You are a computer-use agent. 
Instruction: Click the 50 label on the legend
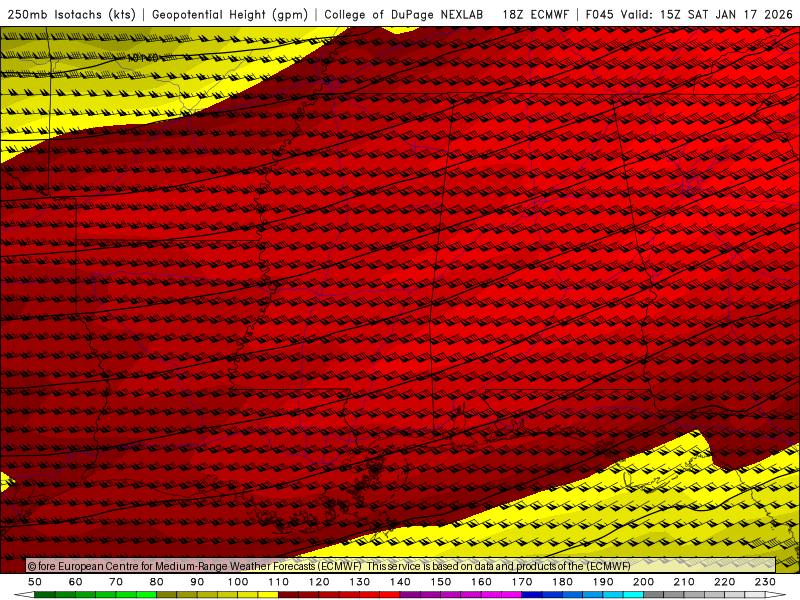click(35, 582)
